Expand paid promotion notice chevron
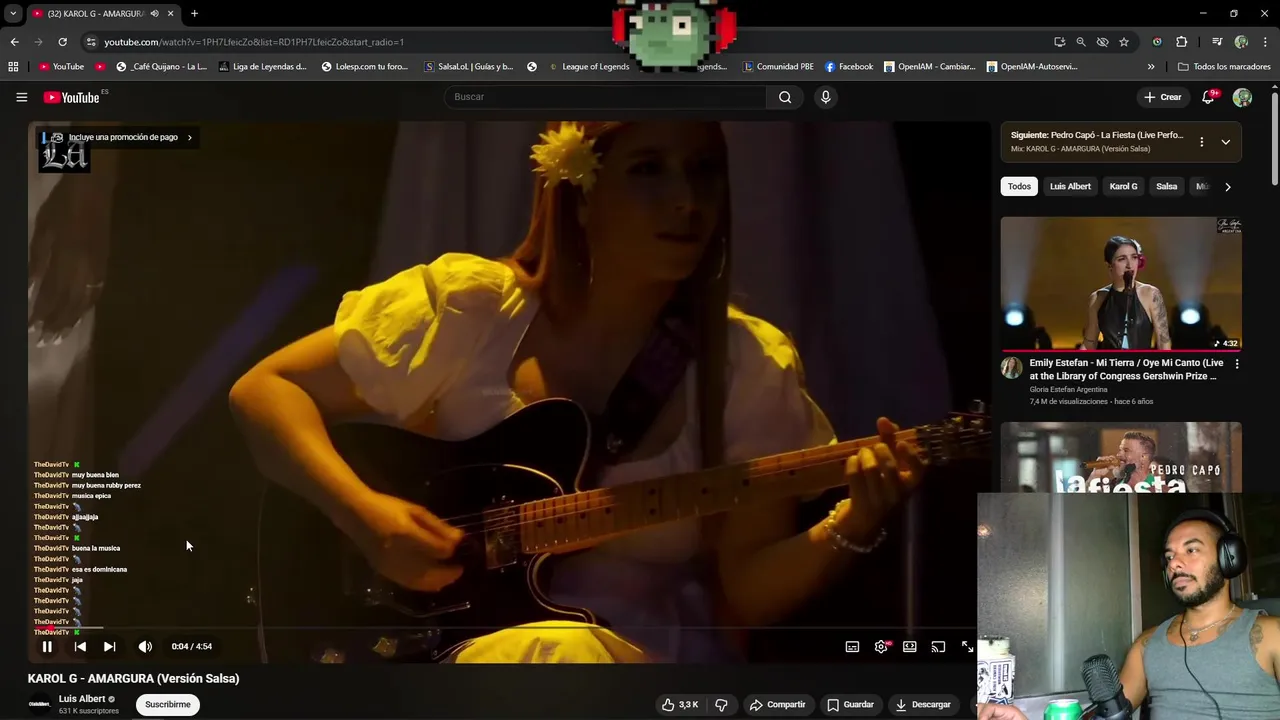Screen dimensions: 1280x720 (x=189, y=137)
